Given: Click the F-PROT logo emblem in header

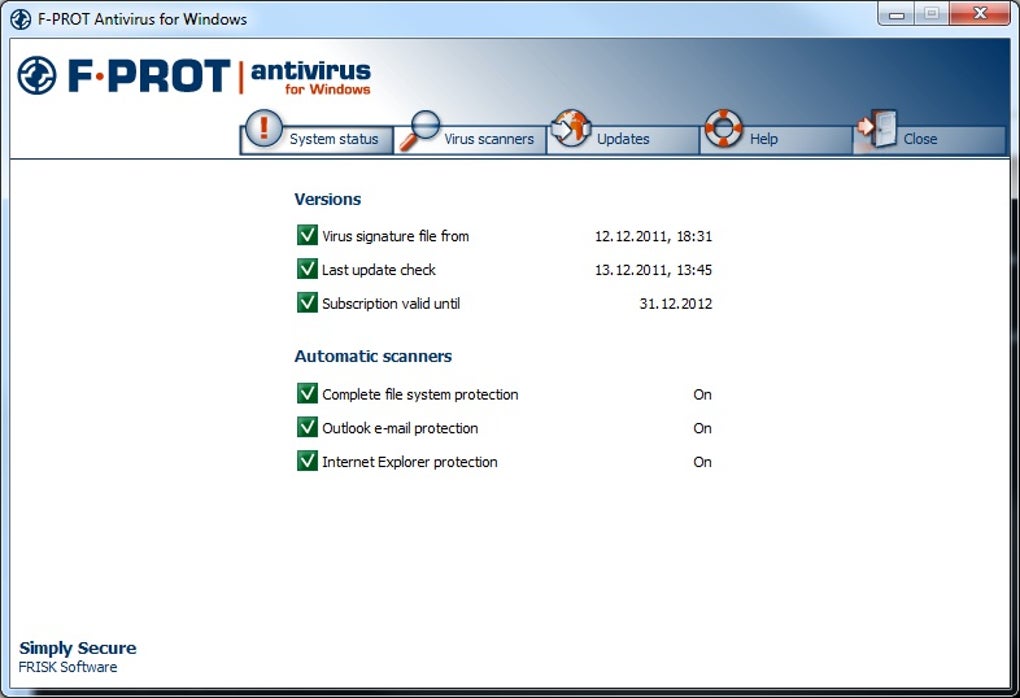Looking at the screenshot, I should point(37,75).
